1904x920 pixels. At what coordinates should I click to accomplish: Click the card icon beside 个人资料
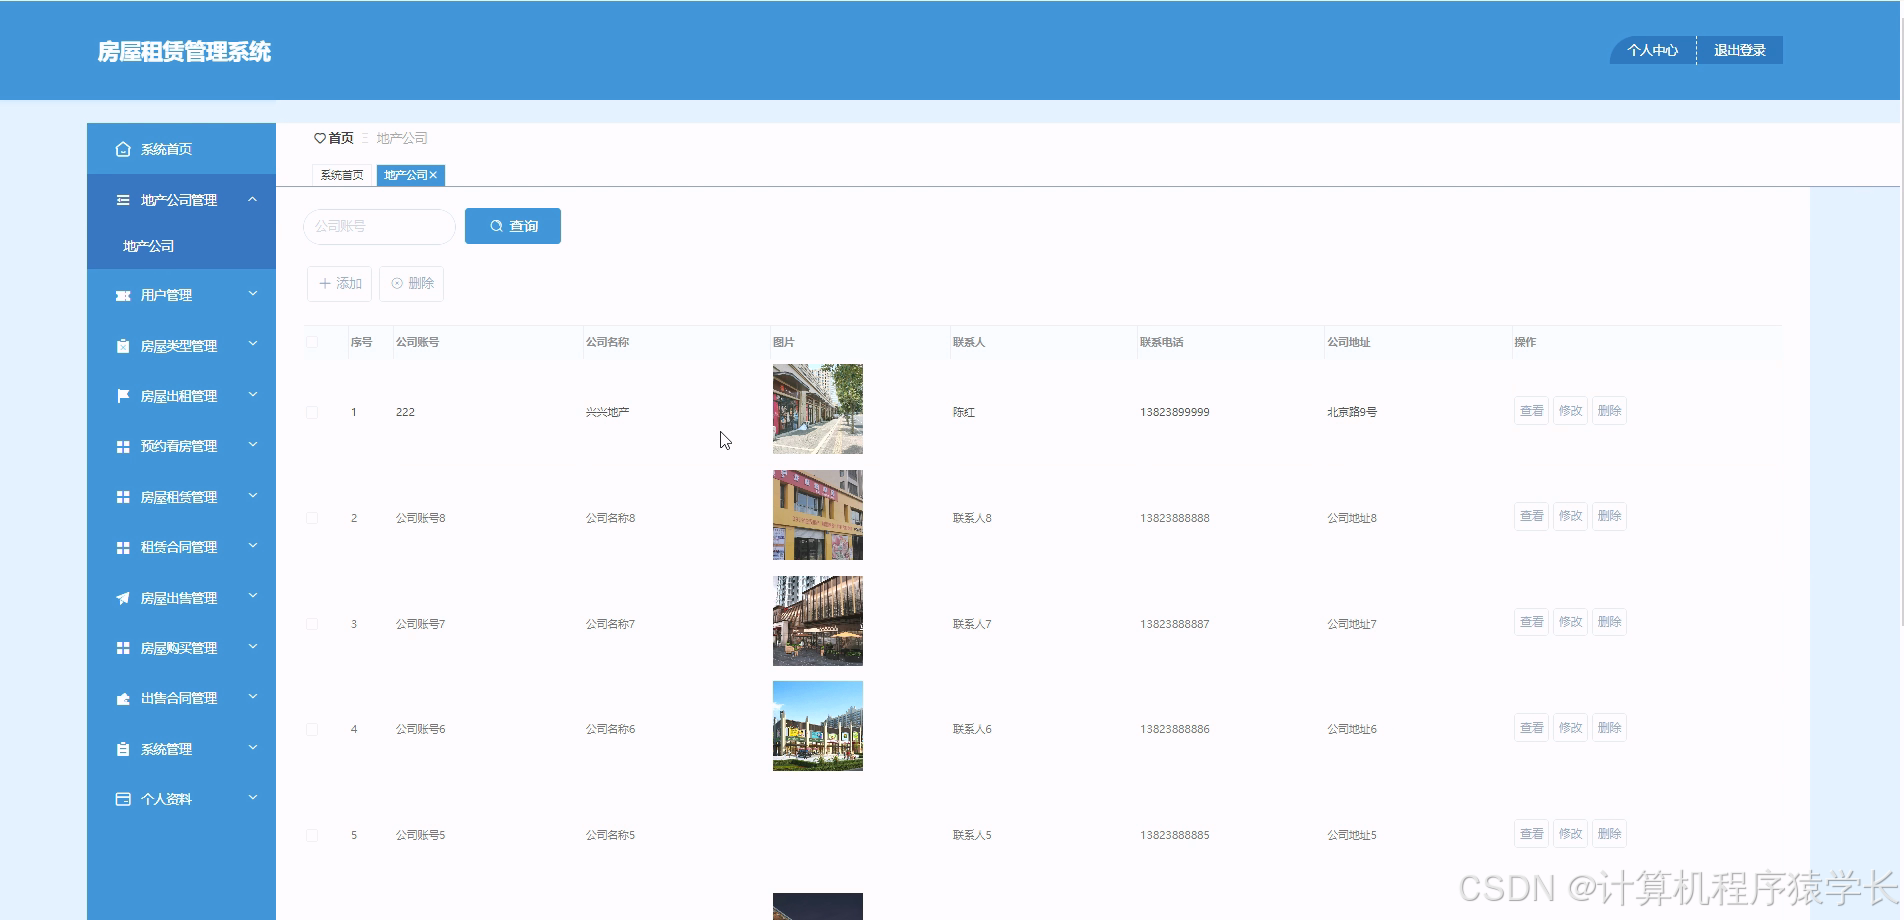pyautogui.click(x=123, y=799)
